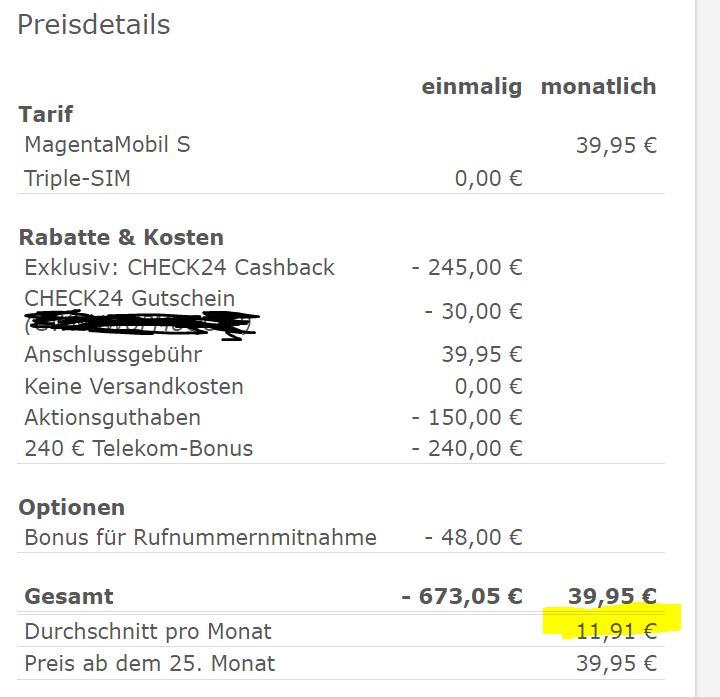Click the MagentaMobil S tariff name

click(x=107, y=145)
